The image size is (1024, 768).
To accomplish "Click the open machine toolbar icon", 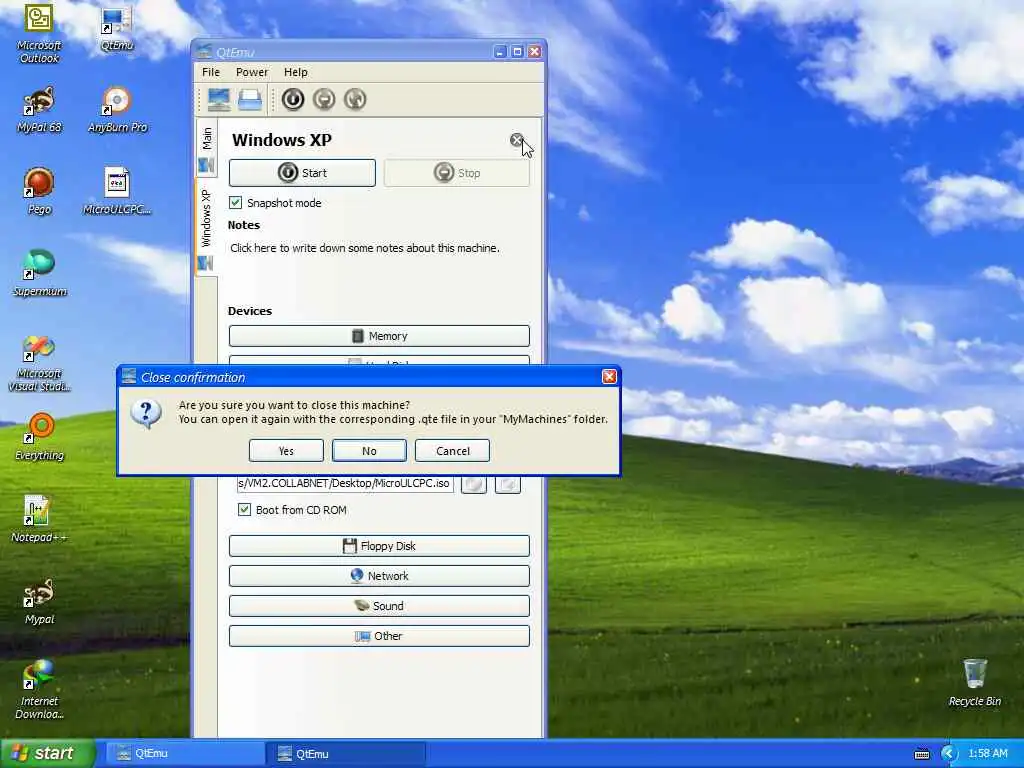I will 250,99.
